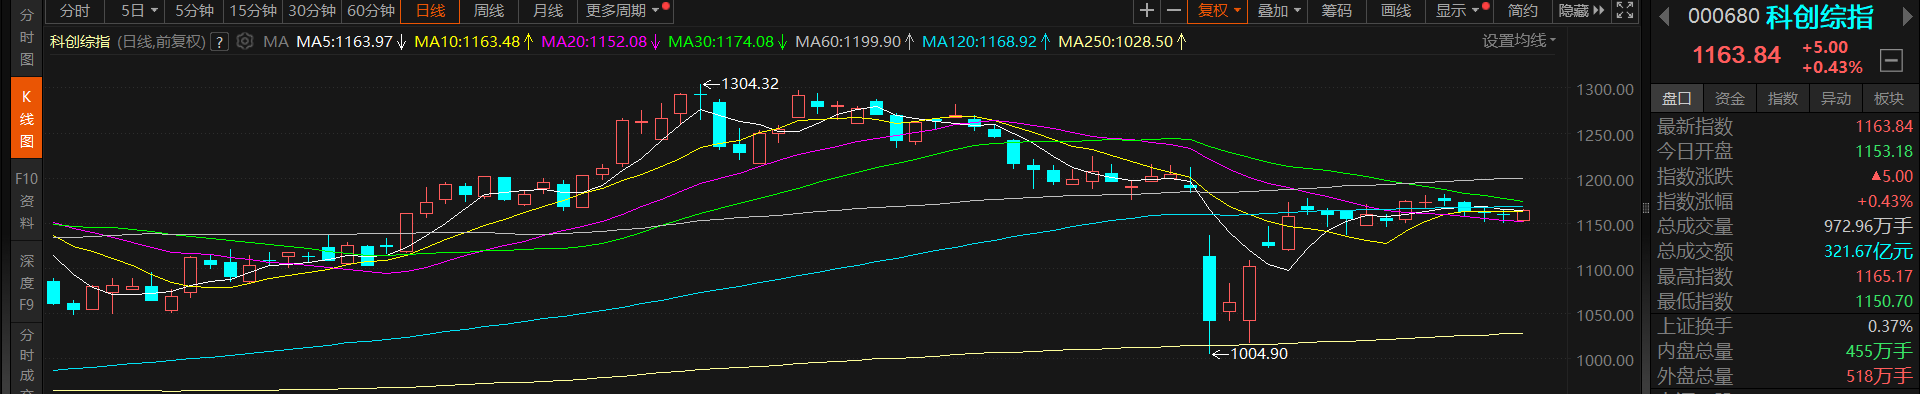1920x394 pixels.
Task: Switch to 周线 weekly tab
Action: (x=489, y=11)
